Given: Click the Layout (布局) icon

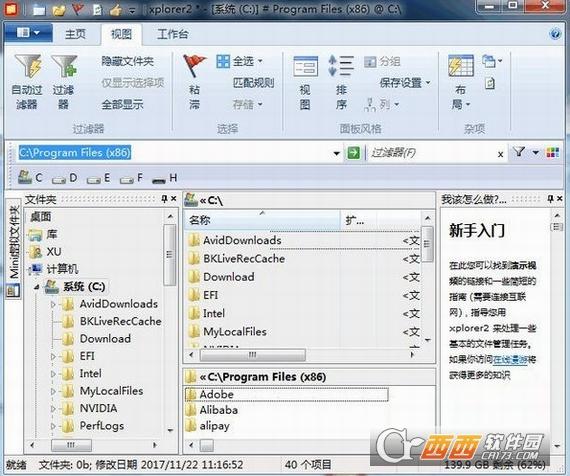Looking at the screenshot, I should (461, 65).
